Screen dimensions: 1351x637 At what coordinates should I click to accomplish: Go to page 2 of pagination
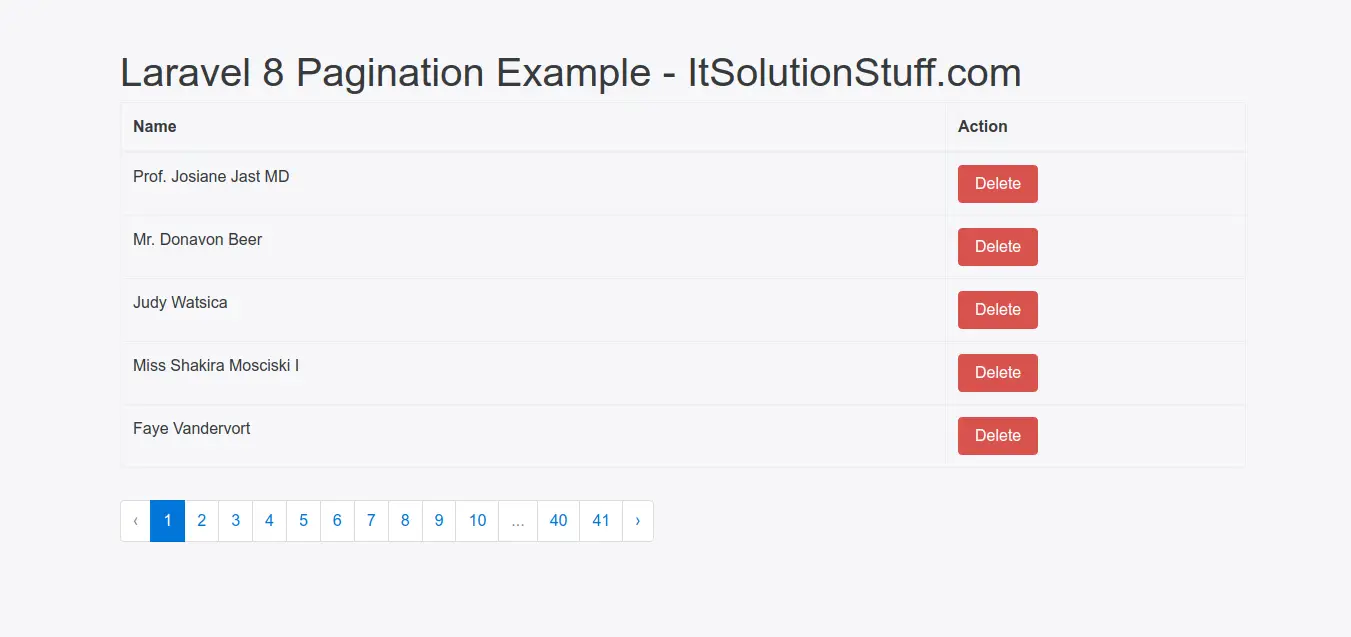tap(201, 520)
